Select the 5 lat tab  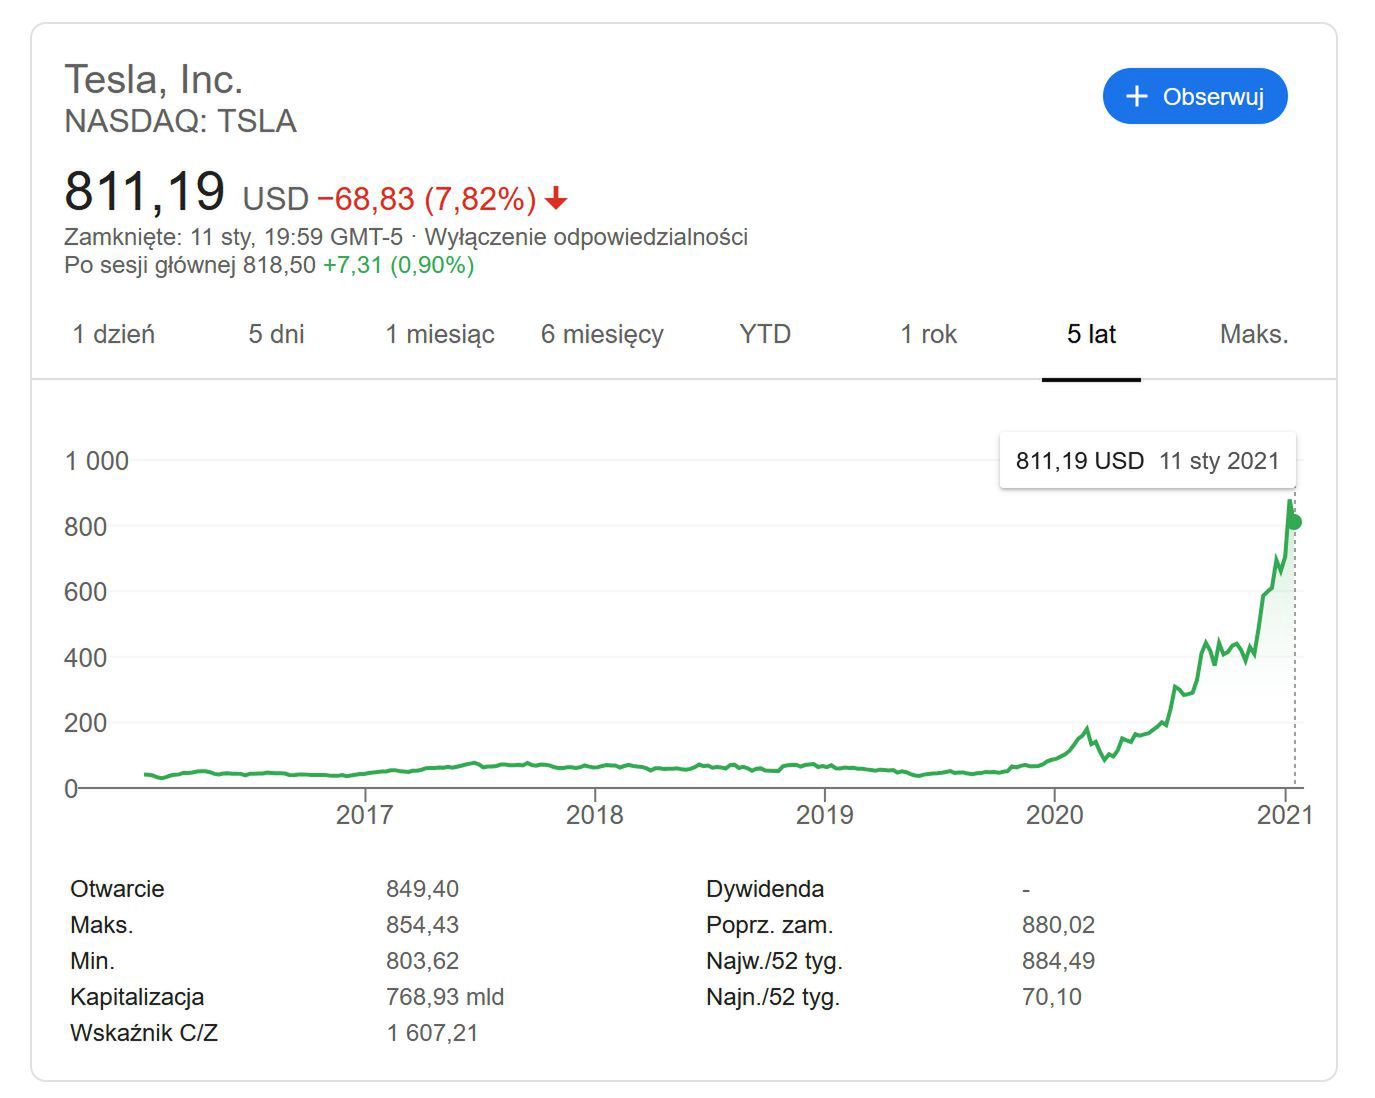[1091, 334]
